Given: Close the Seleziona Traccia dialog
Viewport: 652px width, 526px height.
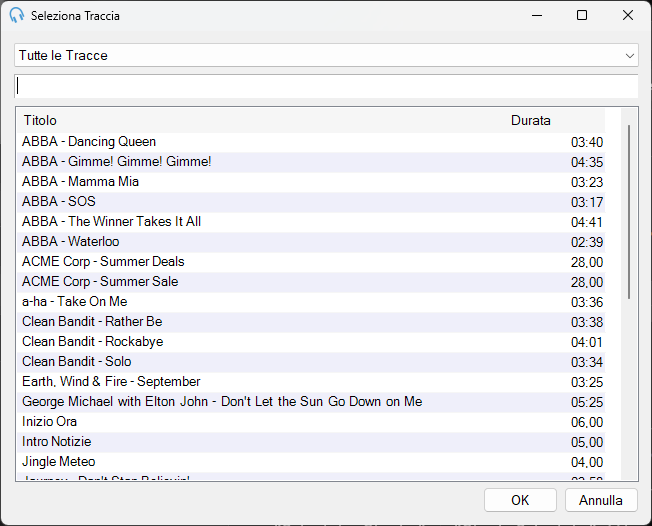Looking at the screenshot, I should click(628, 15).
